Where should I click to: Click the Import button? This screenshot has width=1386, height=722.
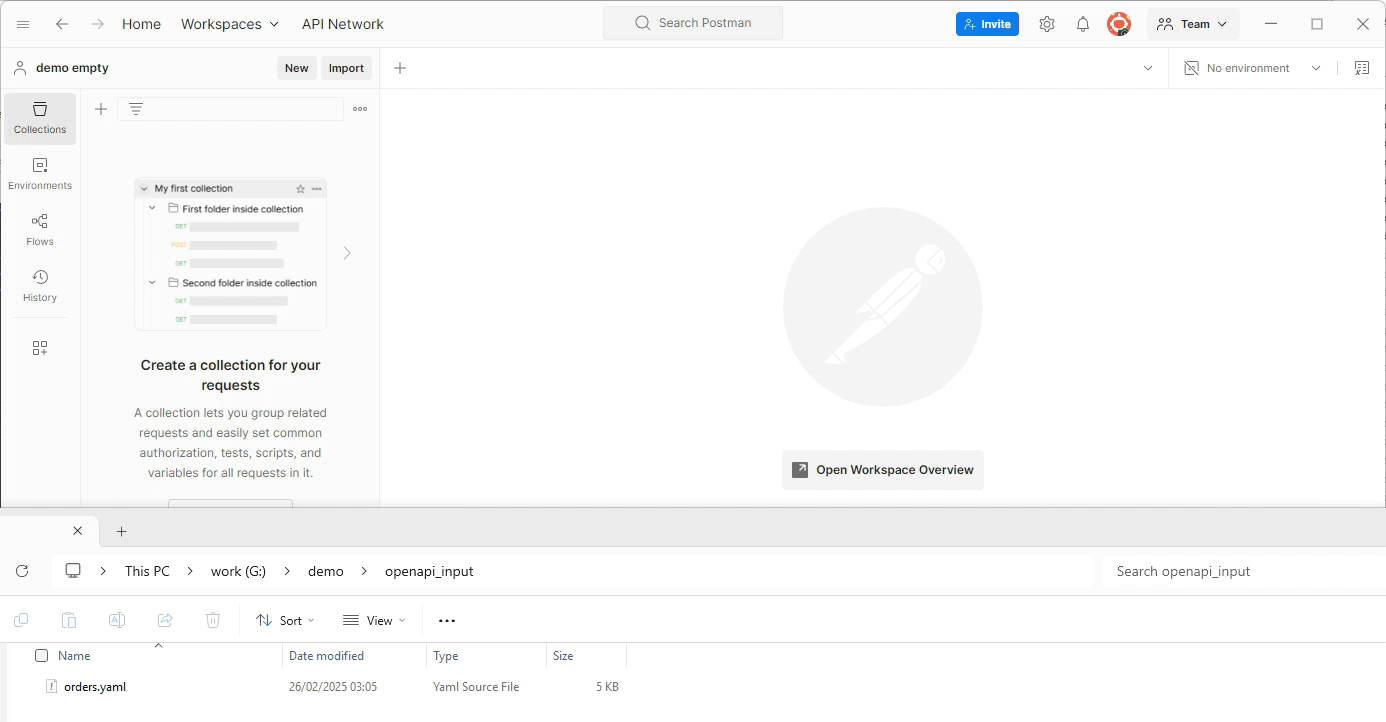pyautogui.click(x=346, y=68)
